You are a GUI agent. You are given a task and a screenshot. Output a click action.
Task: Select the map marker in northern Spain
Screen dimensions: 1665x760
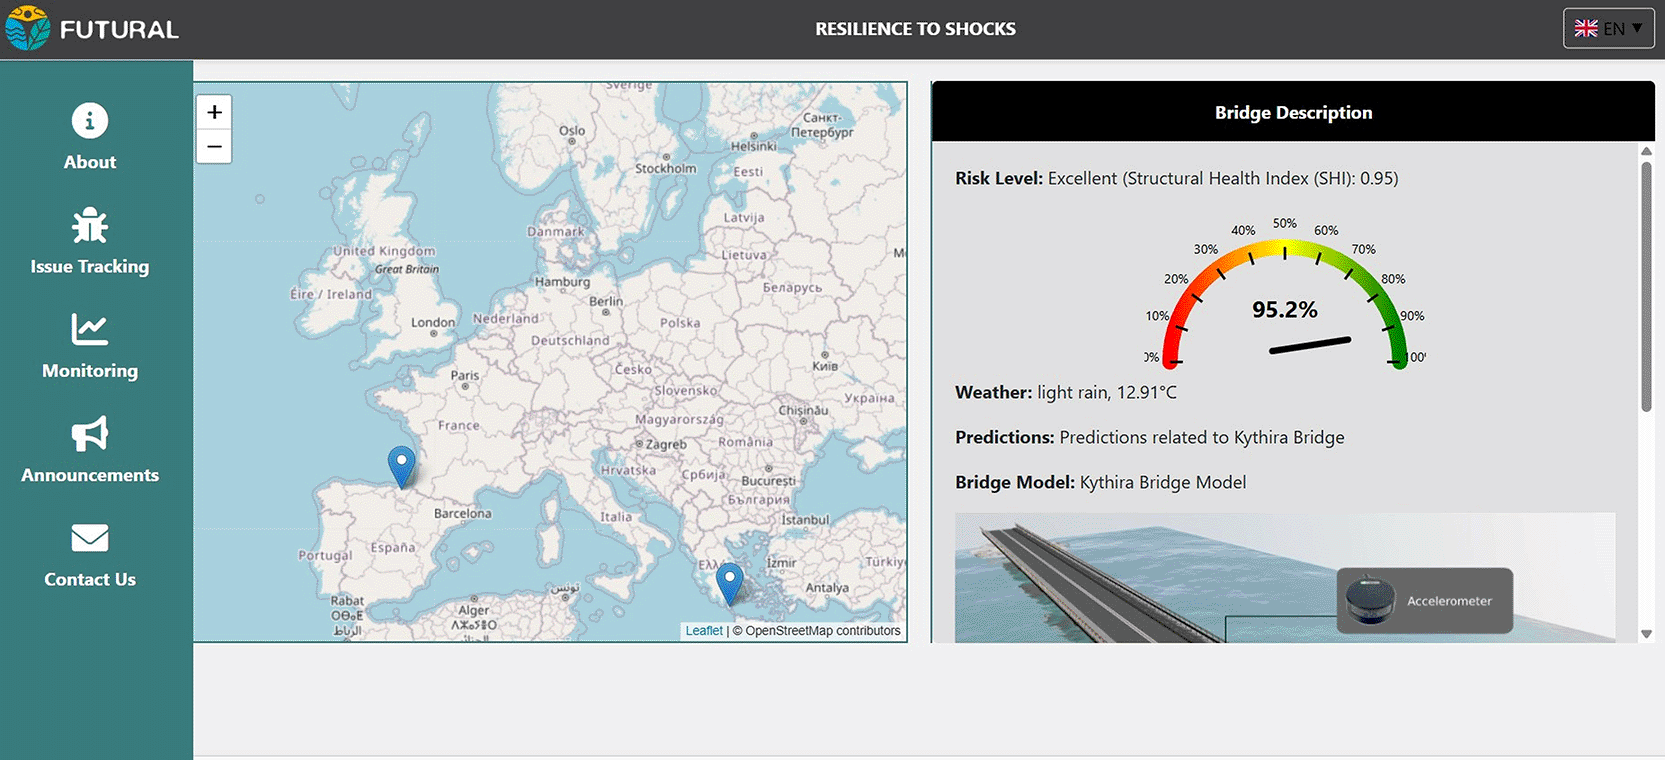click(x=401, y=467)
